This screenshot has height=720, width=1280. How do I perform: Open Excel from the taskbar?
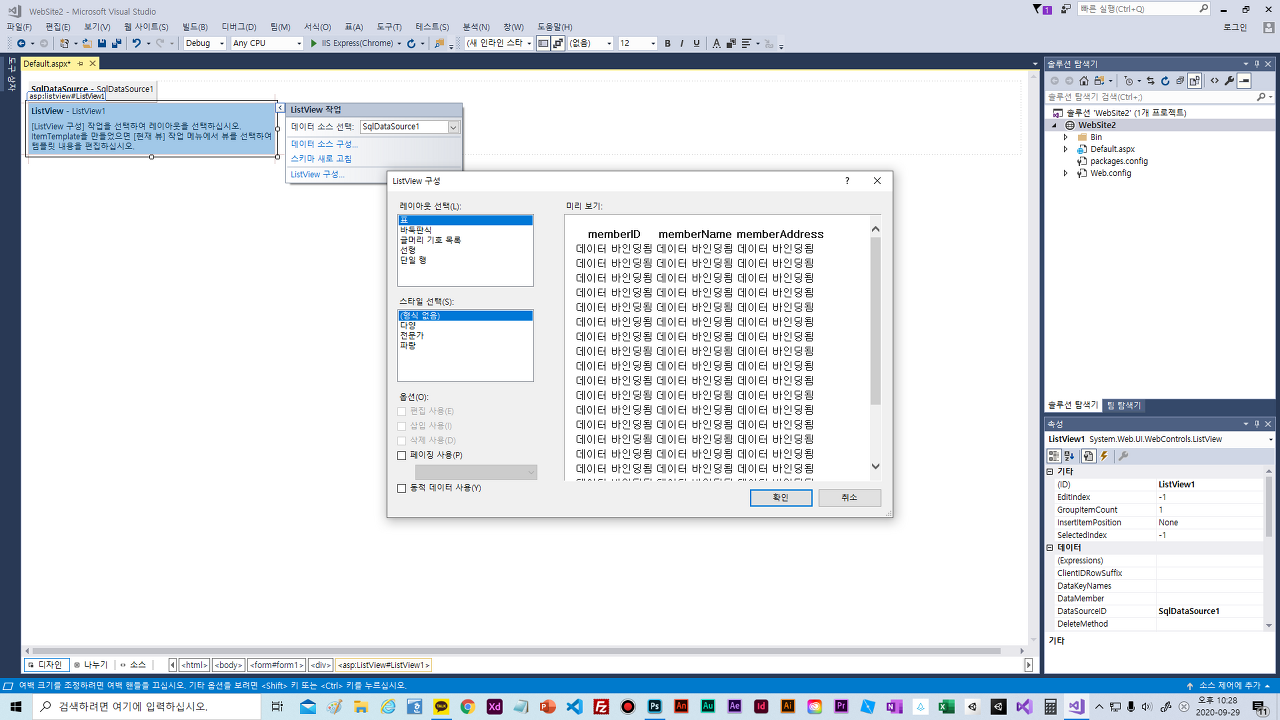click(946, 706)
